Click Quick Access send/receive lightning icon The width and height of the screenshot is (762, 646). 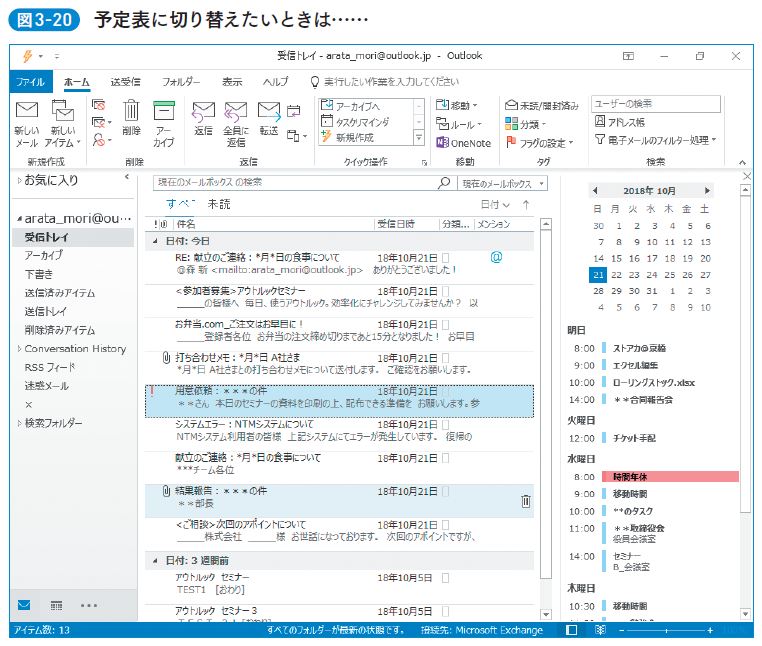28,56
